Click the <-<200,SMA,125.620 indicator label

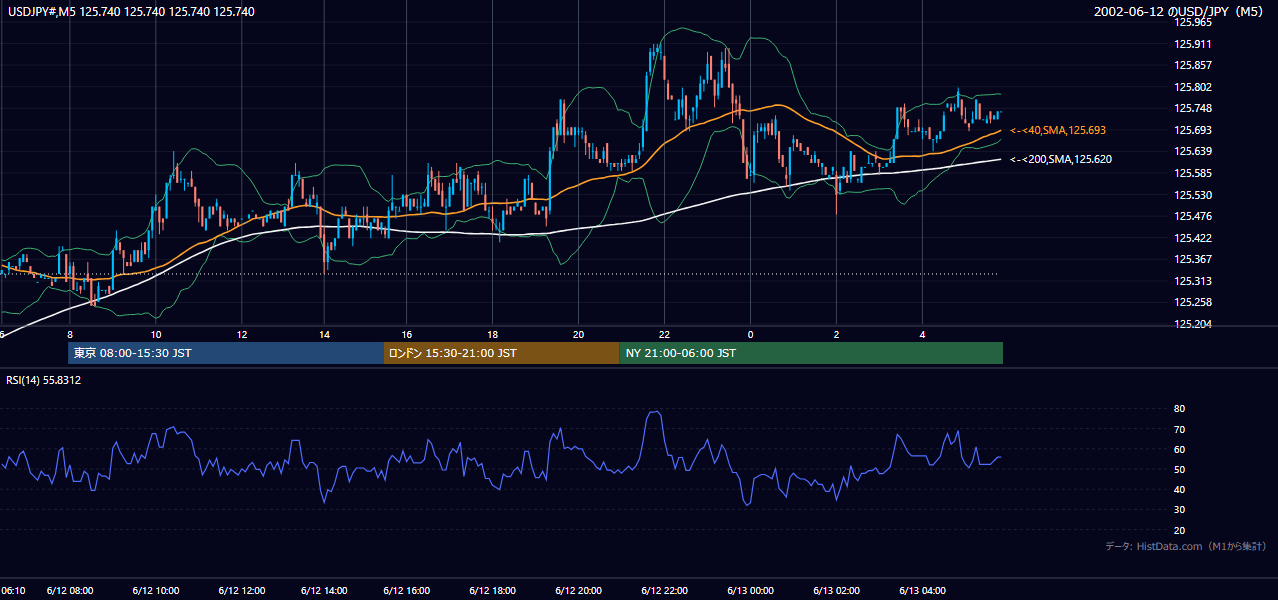coord(1061,159)
